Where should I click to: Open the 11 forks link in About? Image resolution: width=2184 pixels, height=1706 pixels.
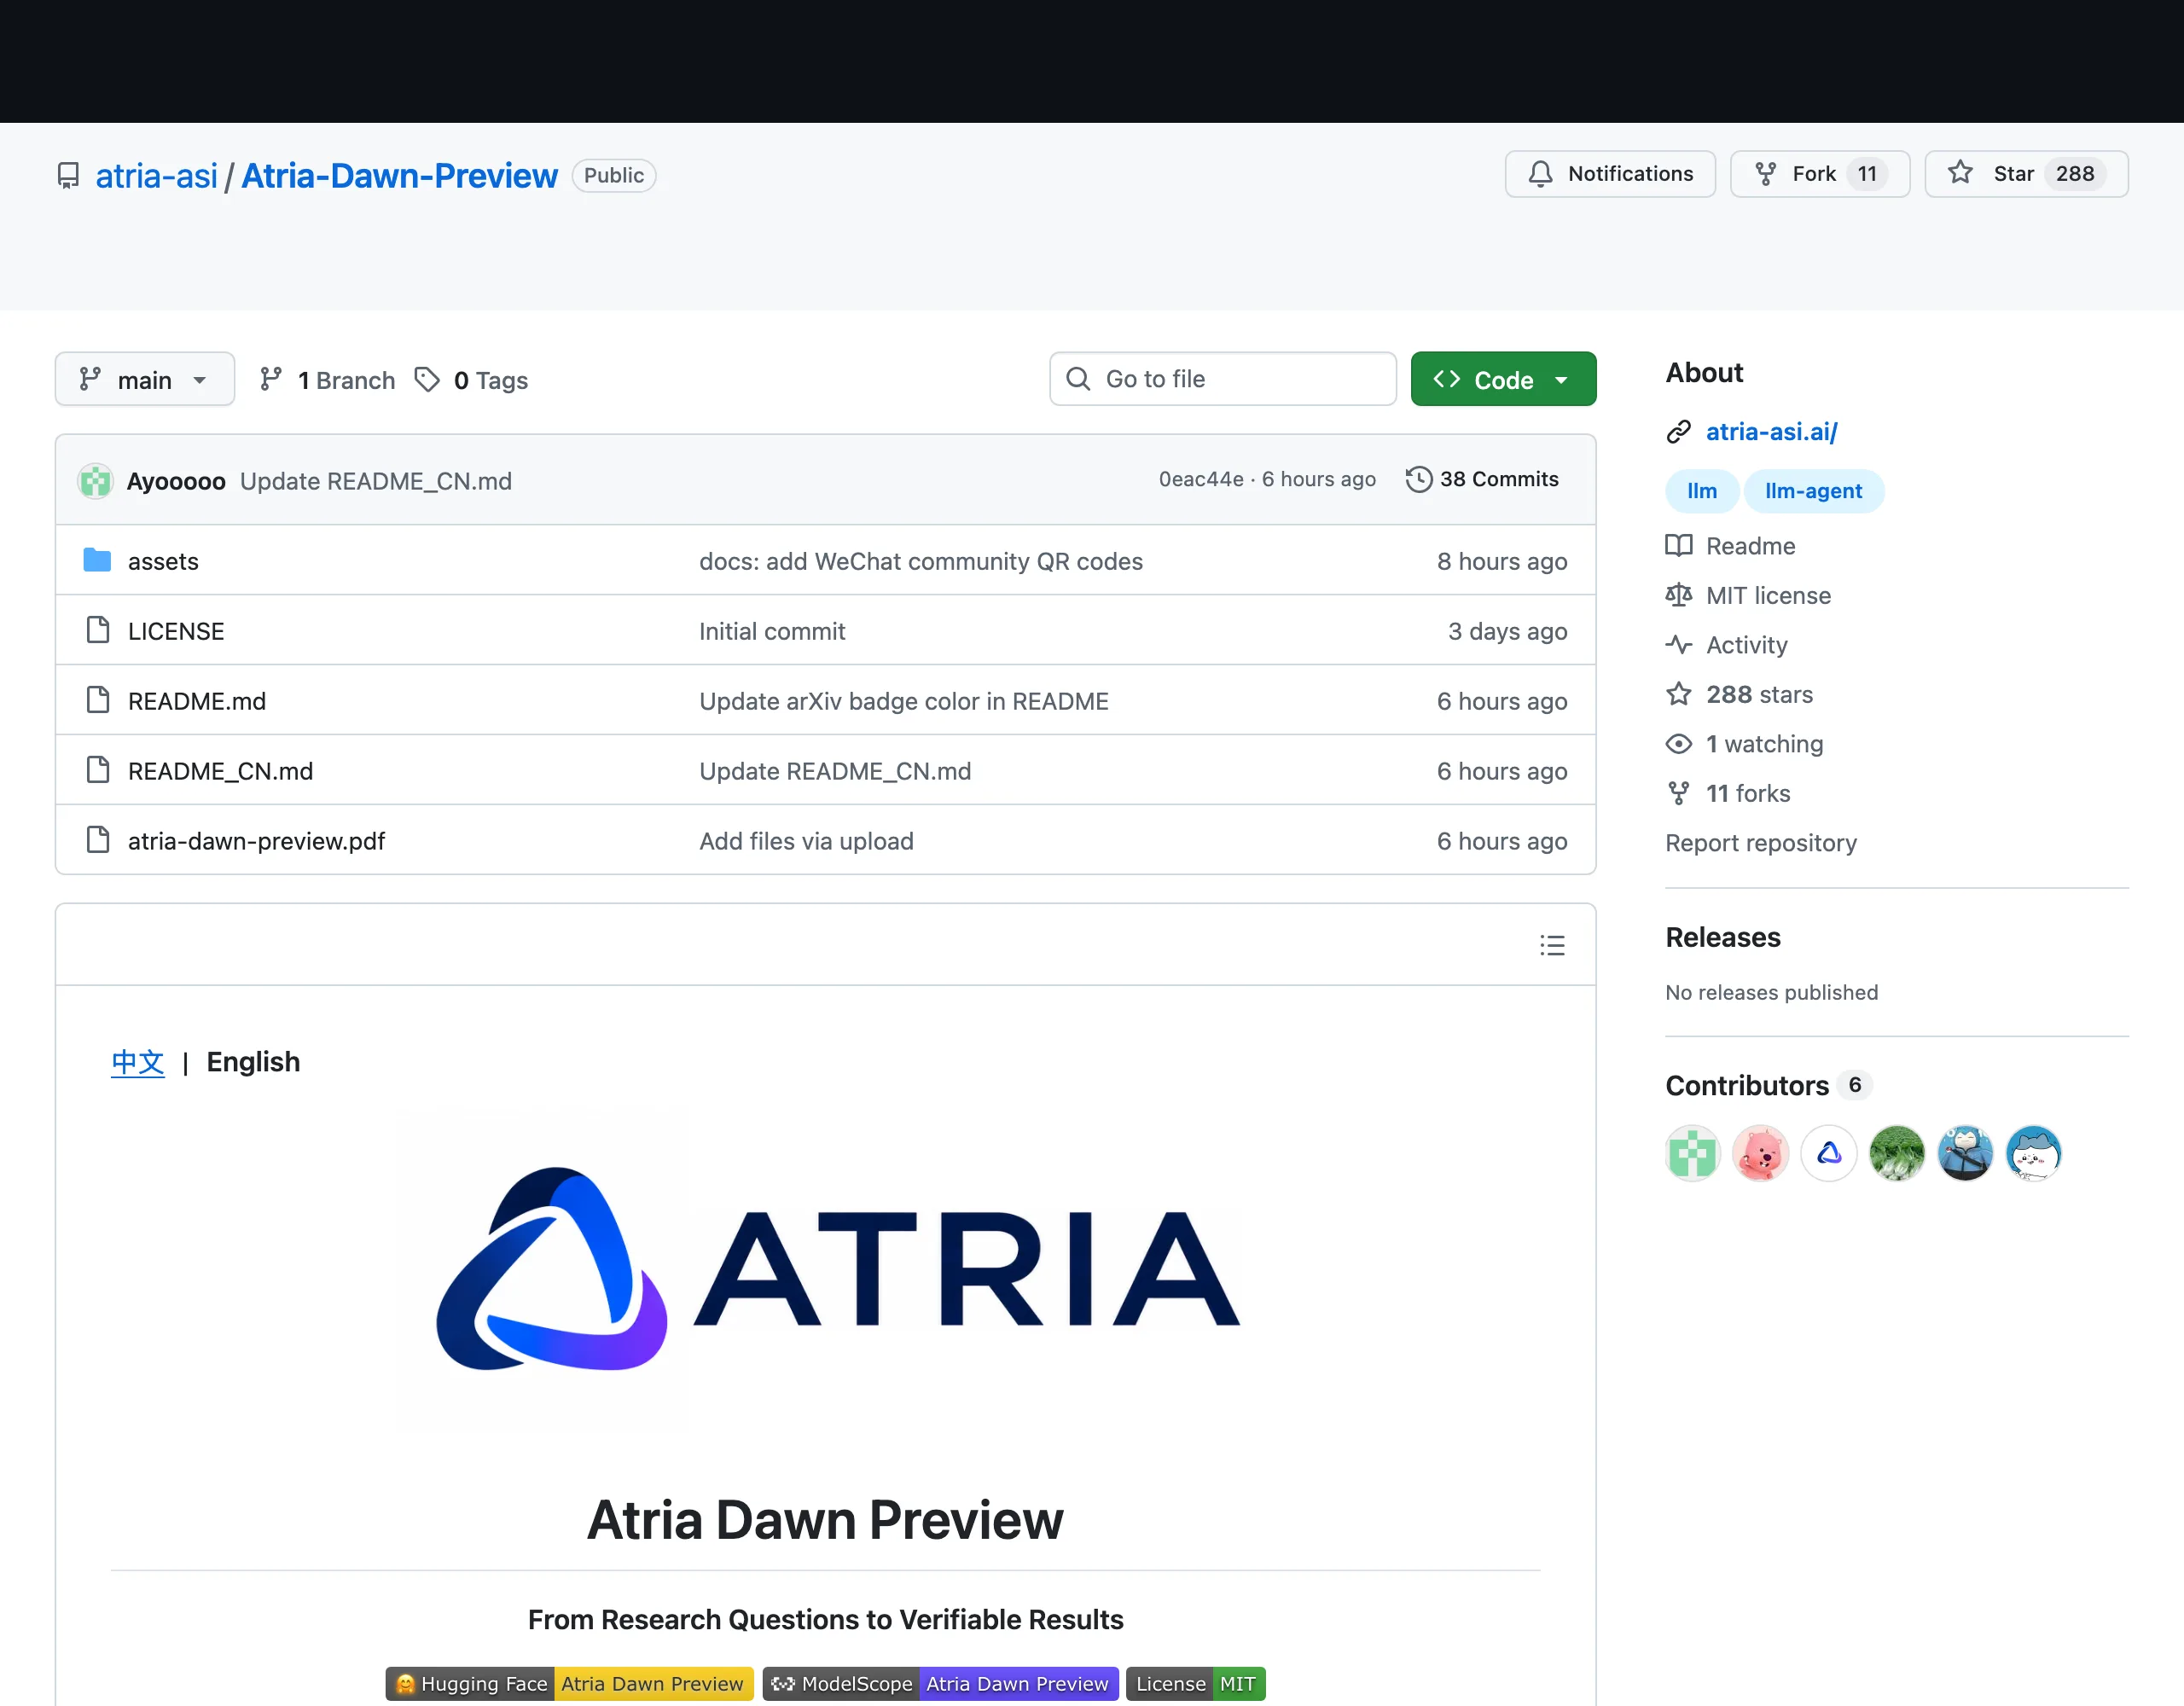pyautogui.click(x=1748, y=793)
